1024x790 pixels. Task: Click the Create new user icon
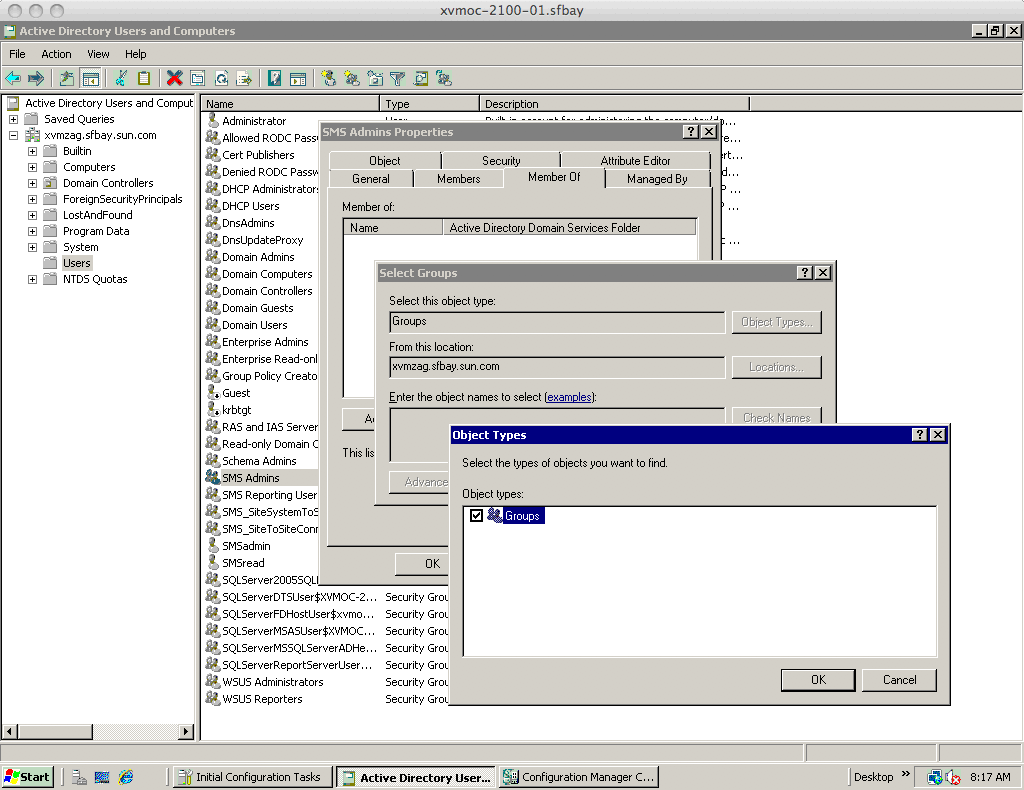click(328, 78)
